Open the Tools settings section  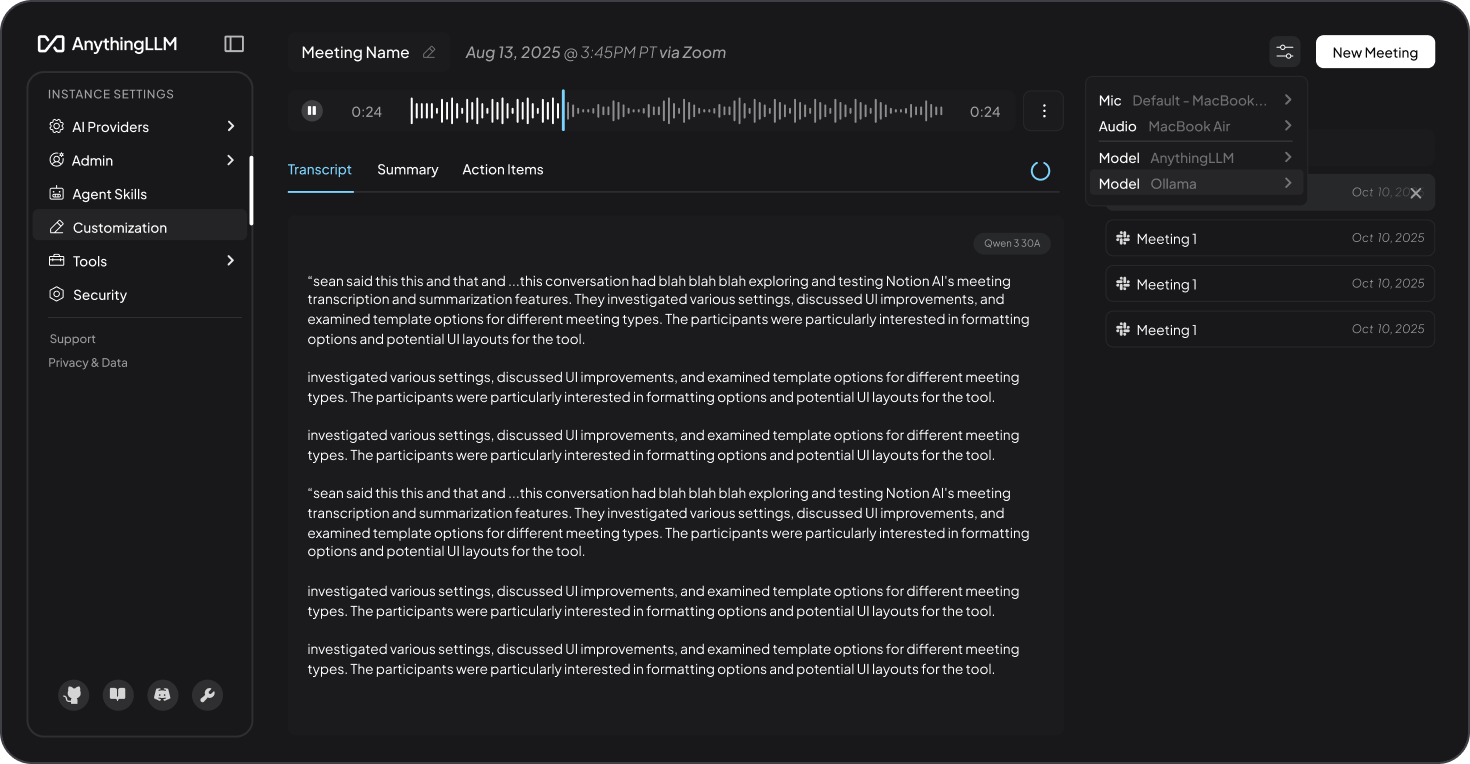click(140, 261)
